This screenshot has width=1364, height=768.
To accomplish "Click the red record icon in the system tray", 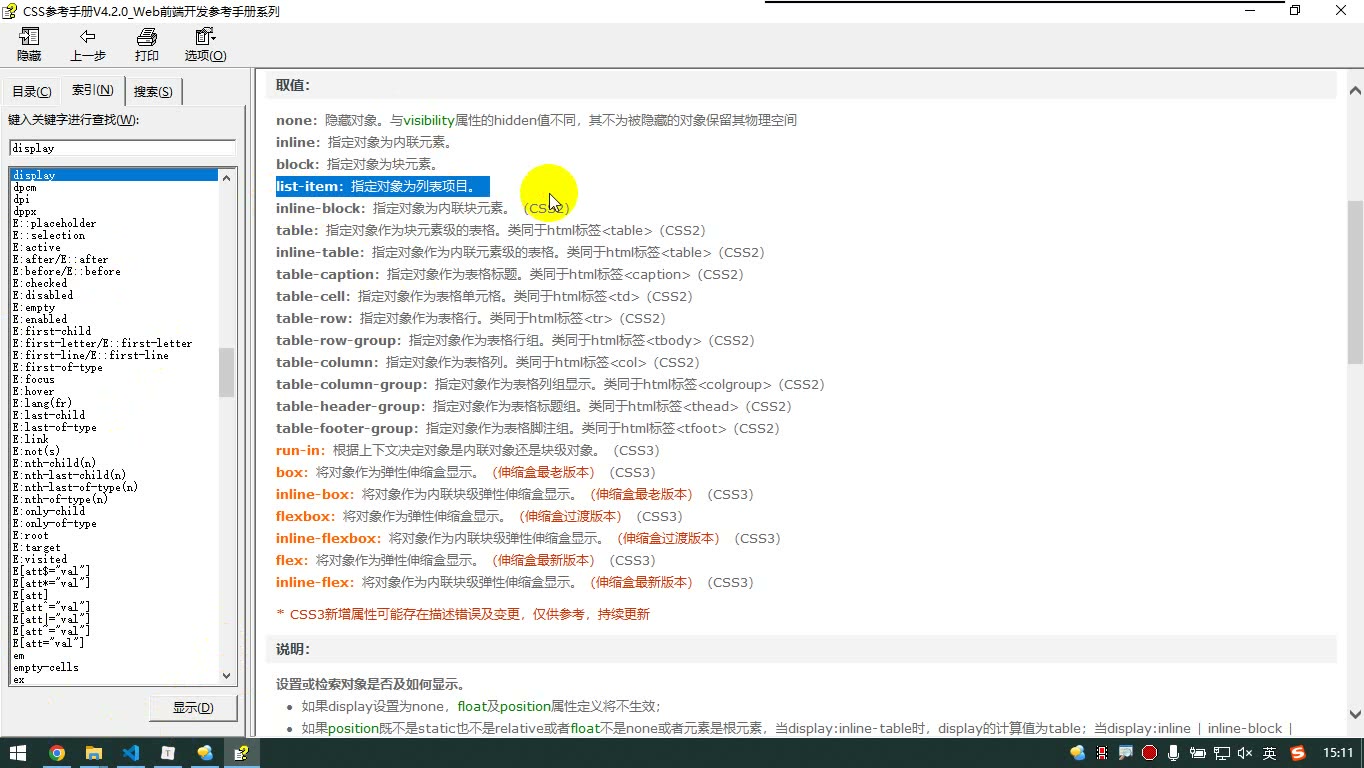I will [x=1149, y=753].
